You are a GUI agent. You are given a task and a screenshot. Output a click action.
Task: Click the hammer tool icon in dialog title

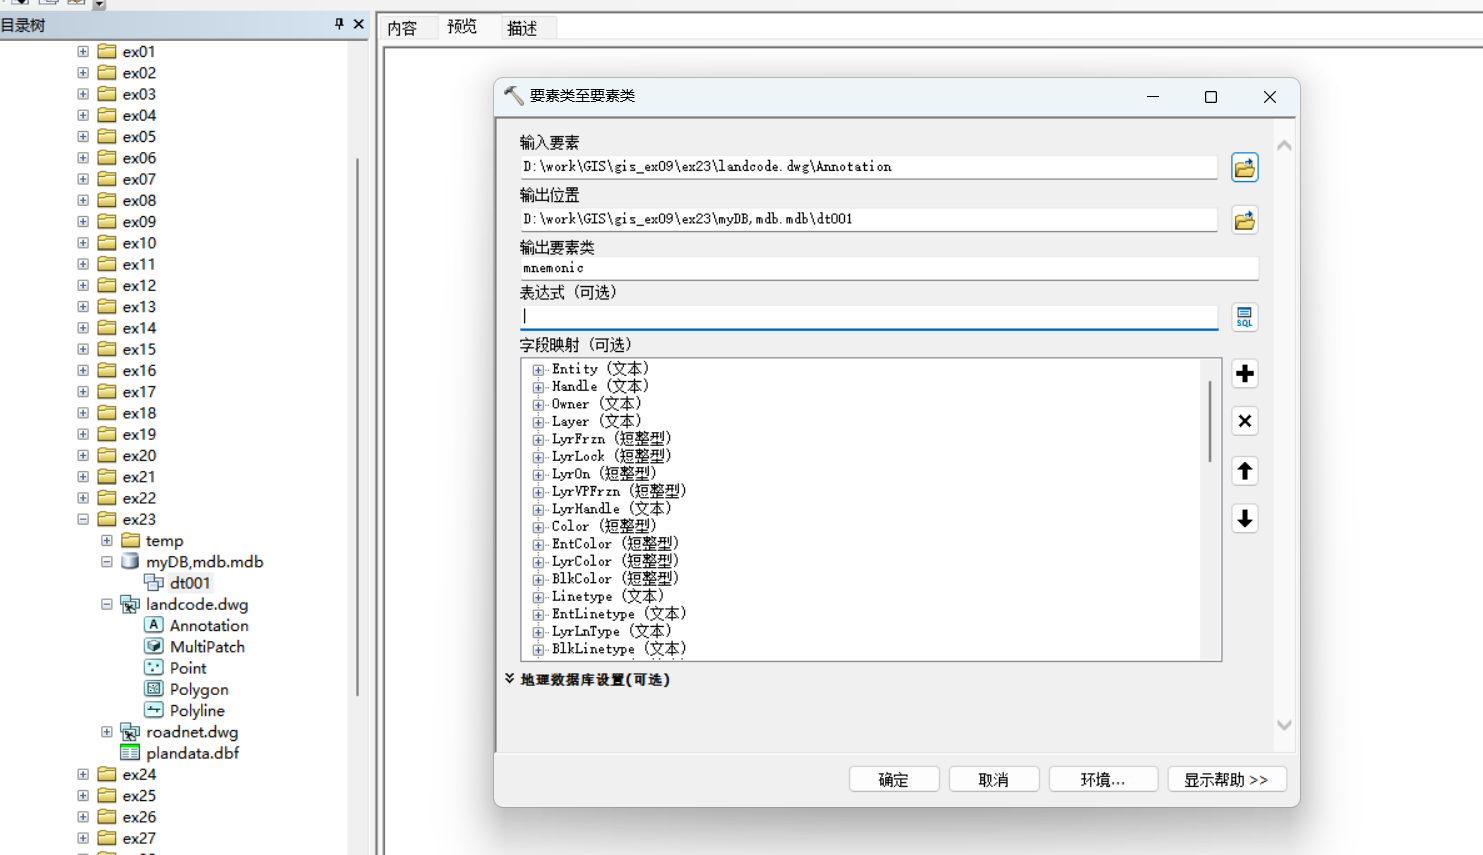[514, 96]
